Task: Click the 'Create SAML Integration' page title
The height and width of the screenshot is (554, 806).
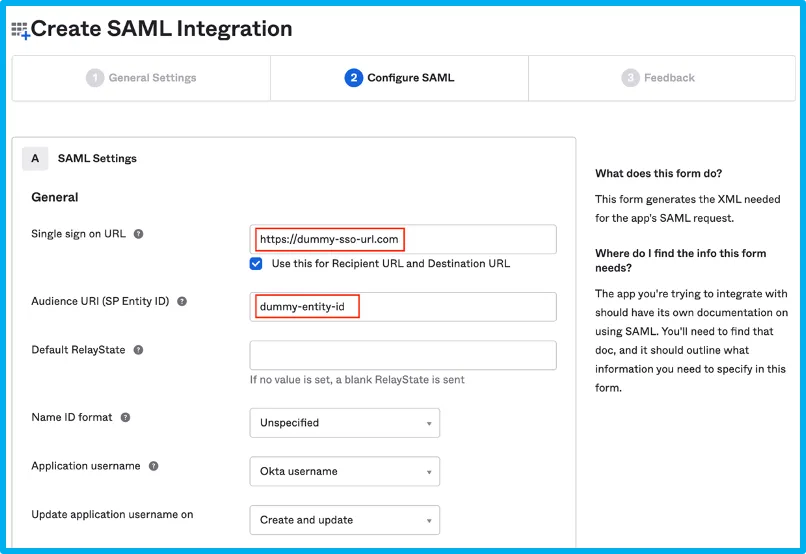Action: click(161, 29)
